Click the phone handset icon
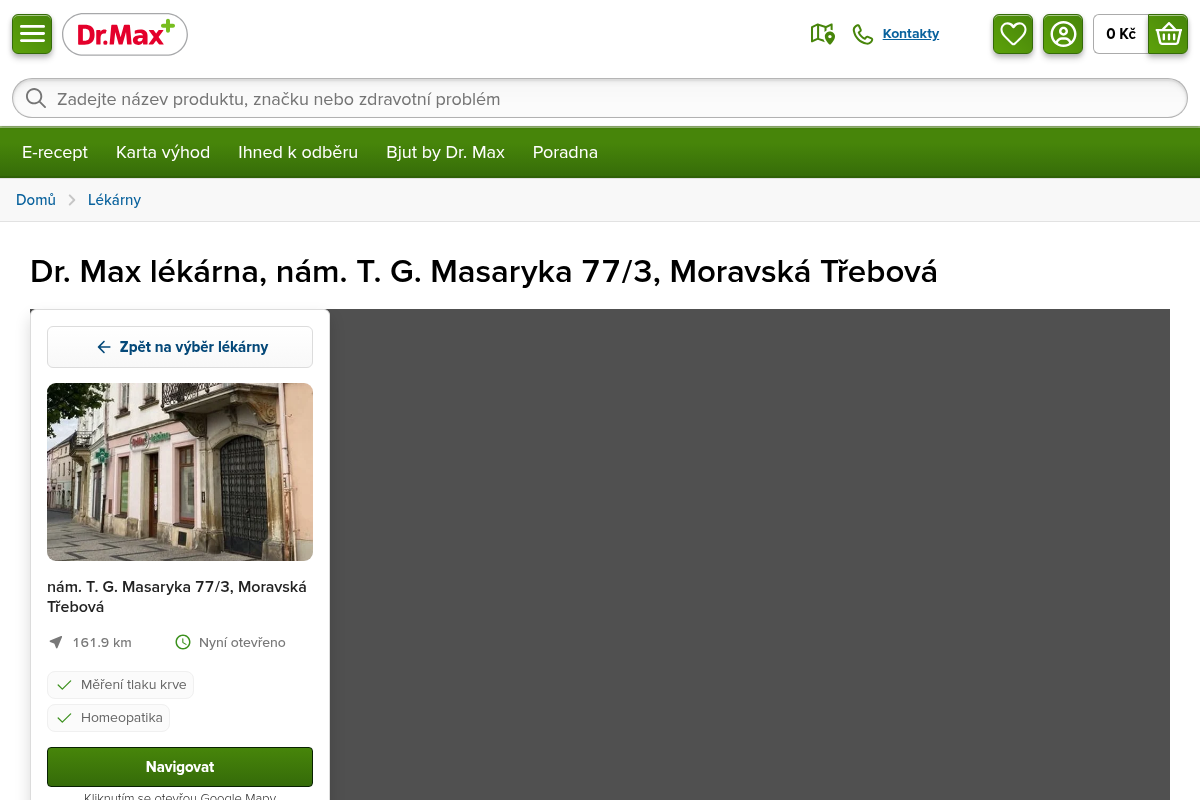1200x800 pixels. (x=862, y=34)
